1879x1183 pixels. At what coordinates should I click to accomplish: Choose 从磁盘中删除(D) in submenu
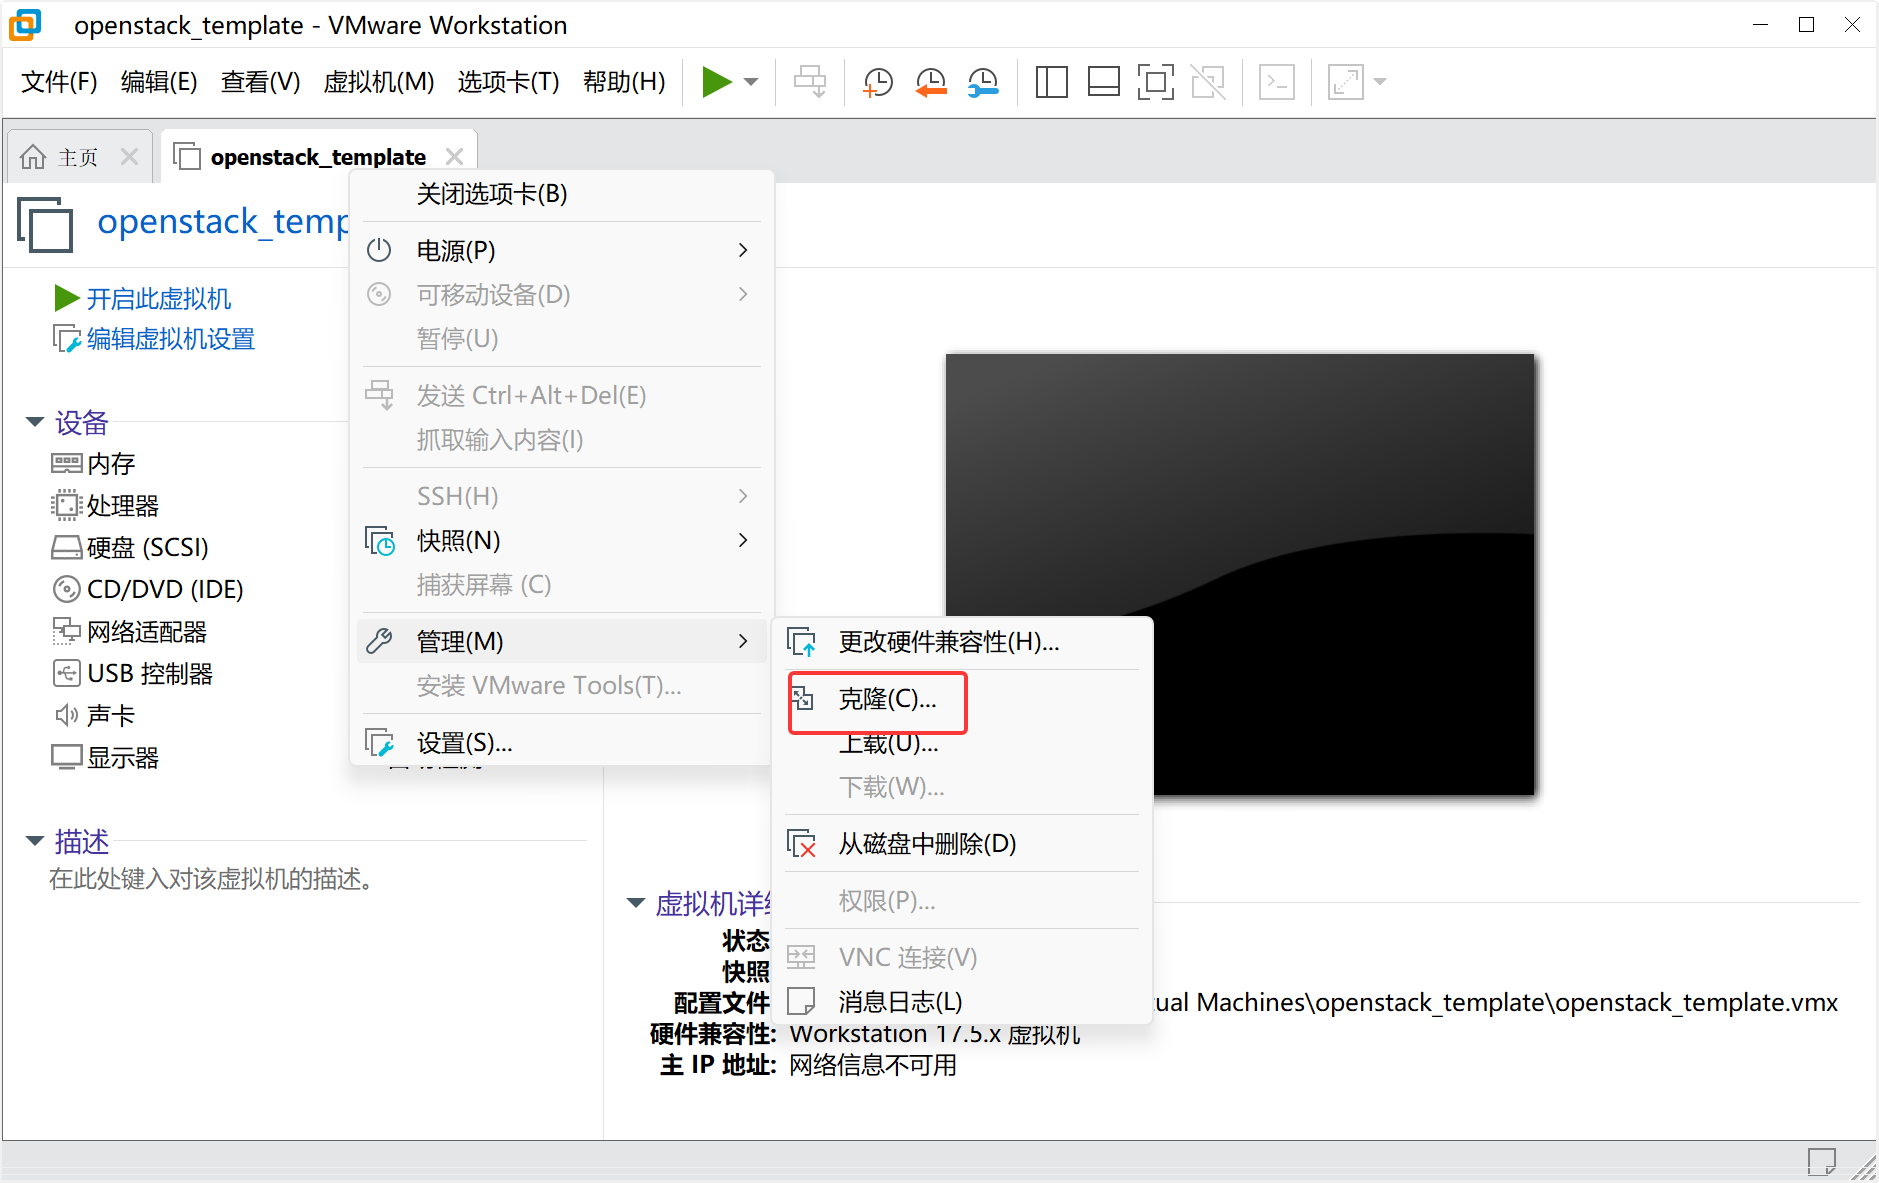(x=962, y=844)
